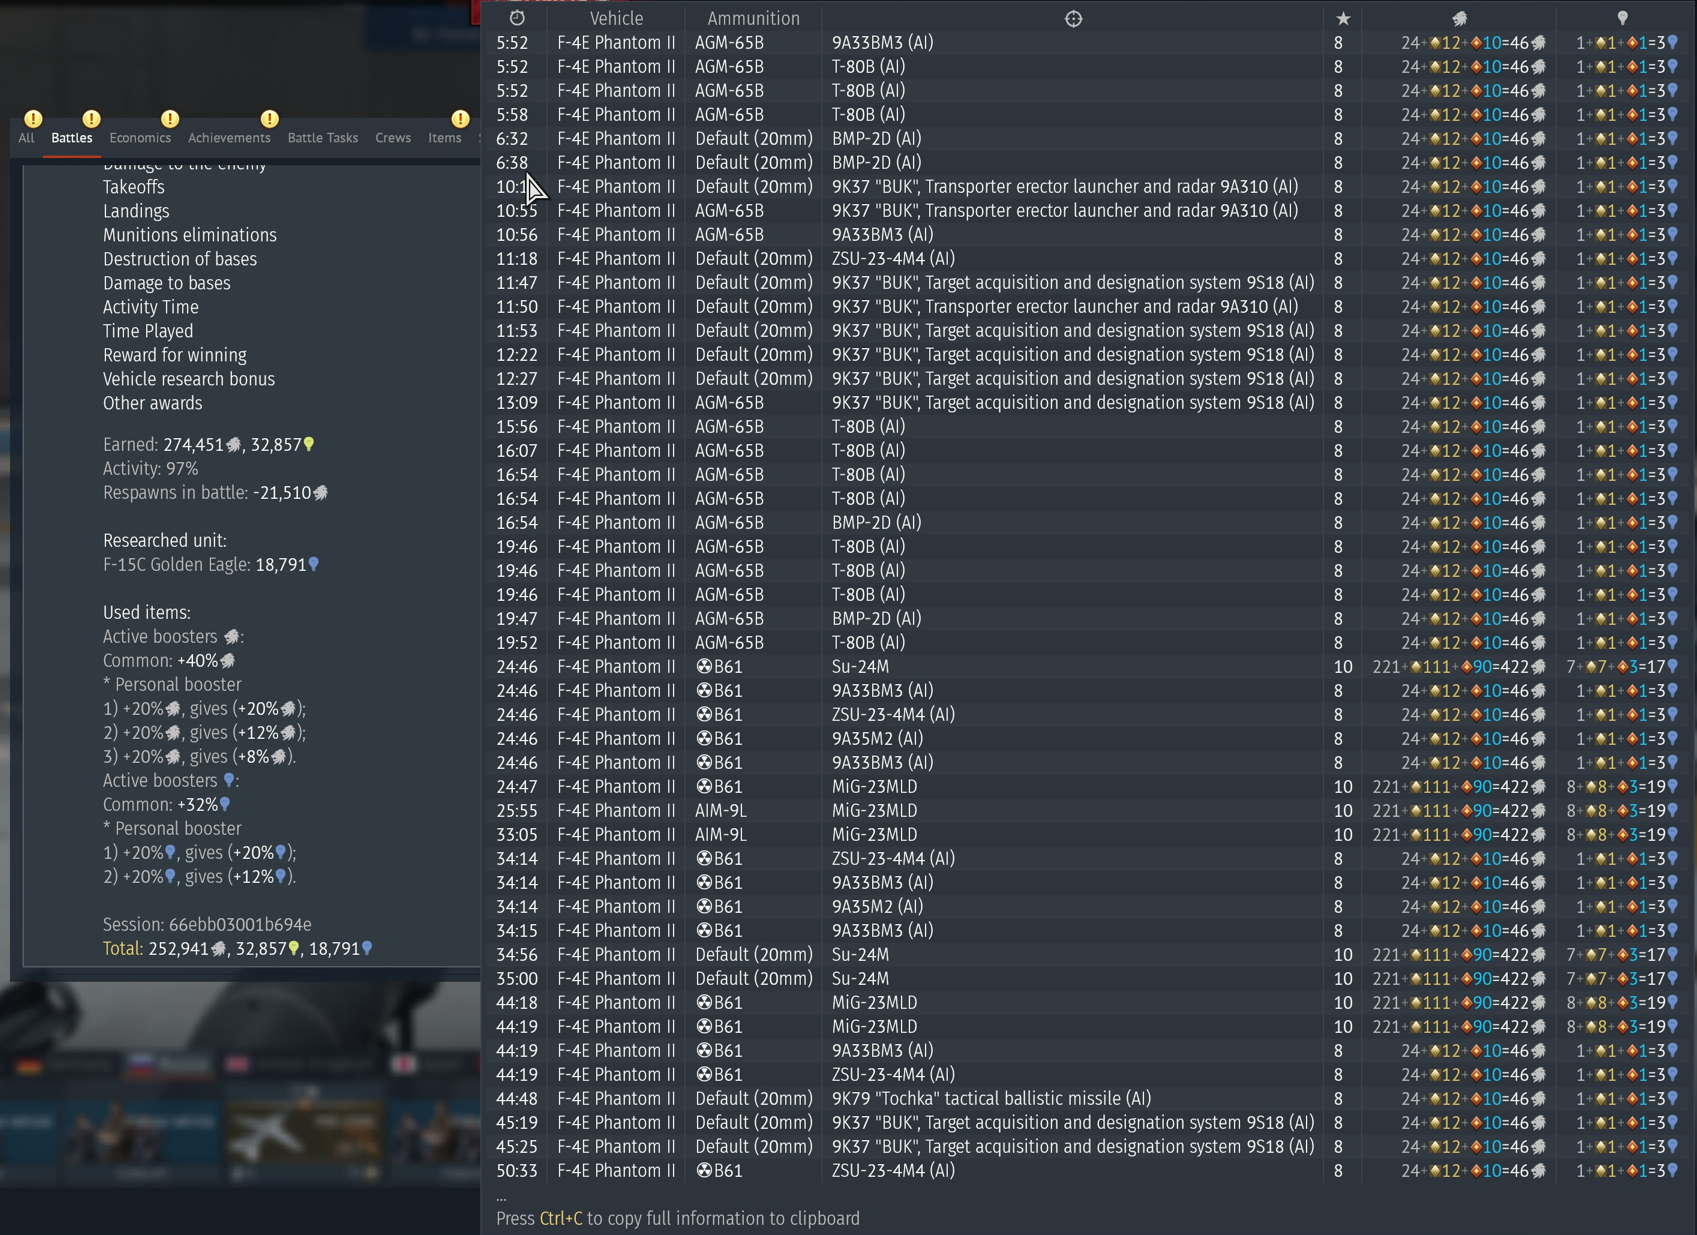Click the 9K79 "Tochka" tactical ballistic missile row

1088,1098
